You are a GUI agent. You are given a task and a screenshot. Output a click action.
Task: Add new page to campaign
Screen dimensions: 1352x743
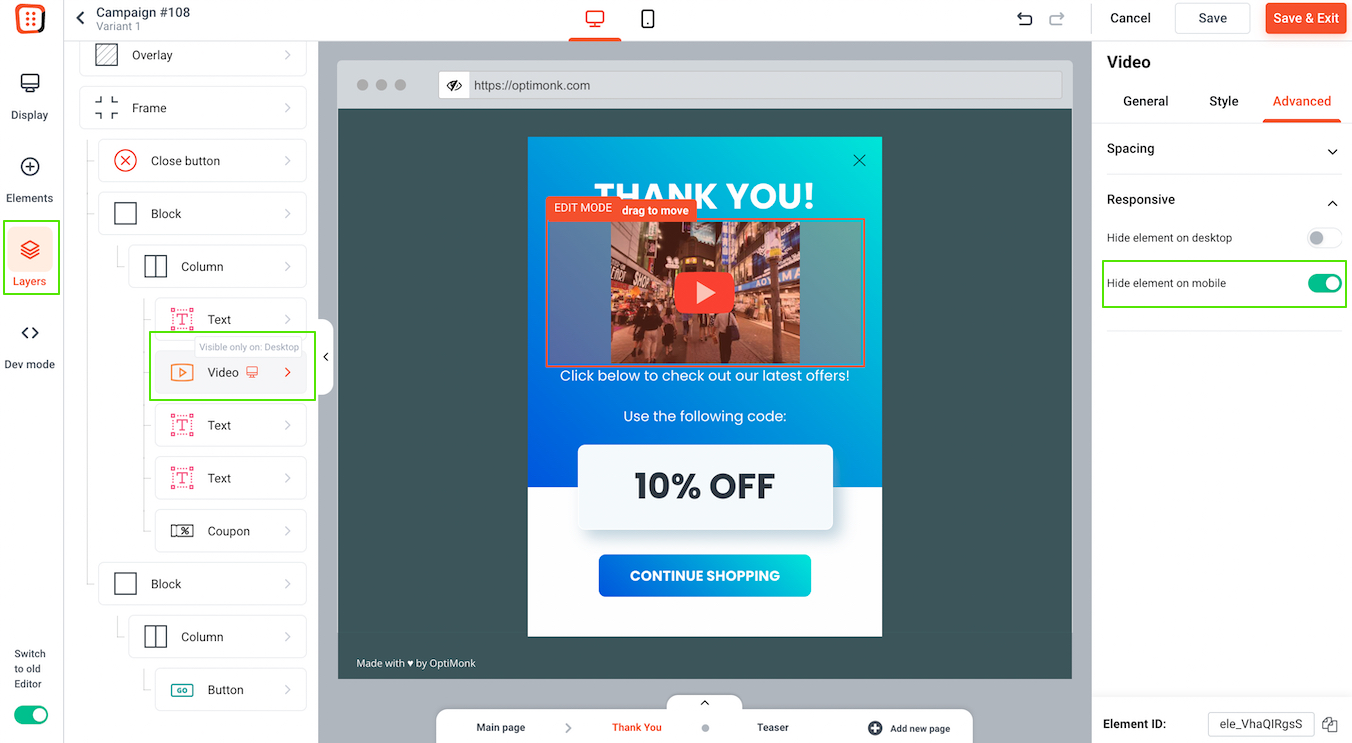[x=909, y=728]
